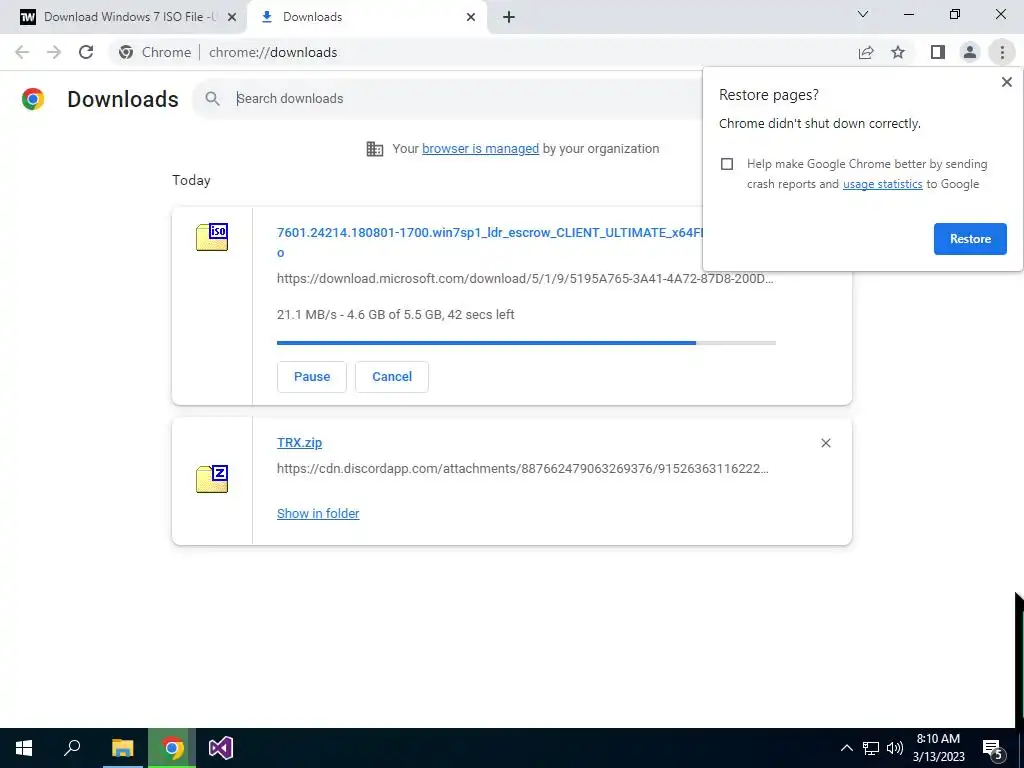
Task: Open the Windows Start menu
Action: coord(24,748)
